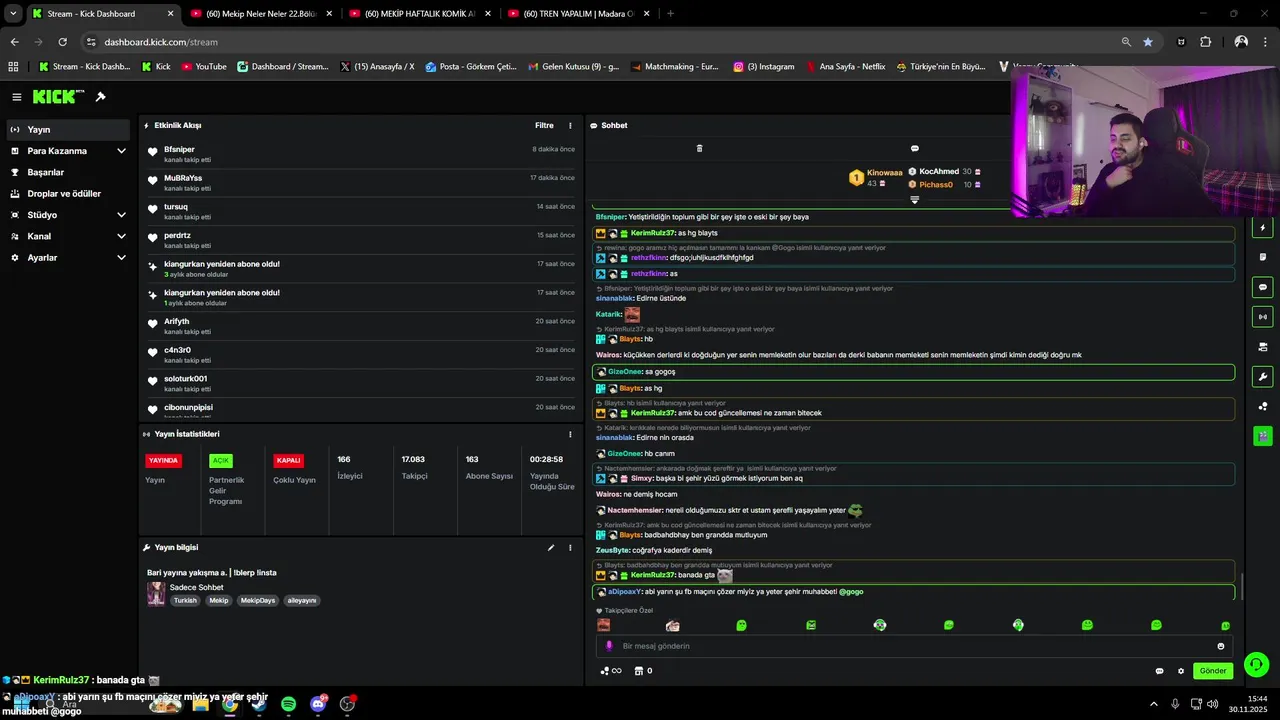Open (3) Instagram bookmark

[763, 67]
